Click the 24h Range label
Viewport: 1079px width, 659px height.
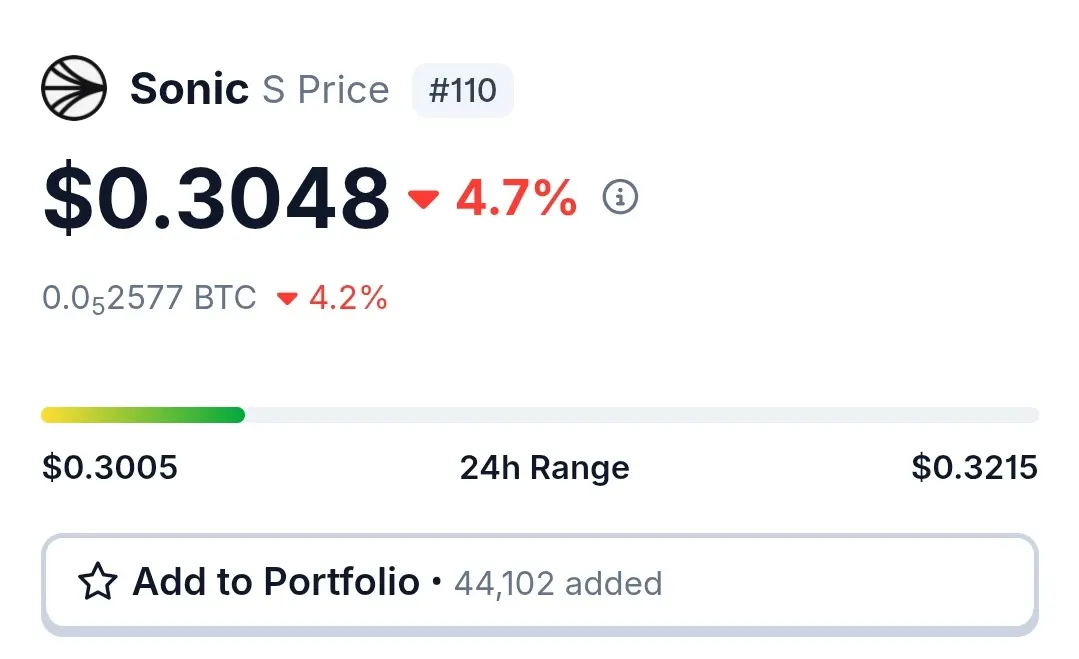544,468
